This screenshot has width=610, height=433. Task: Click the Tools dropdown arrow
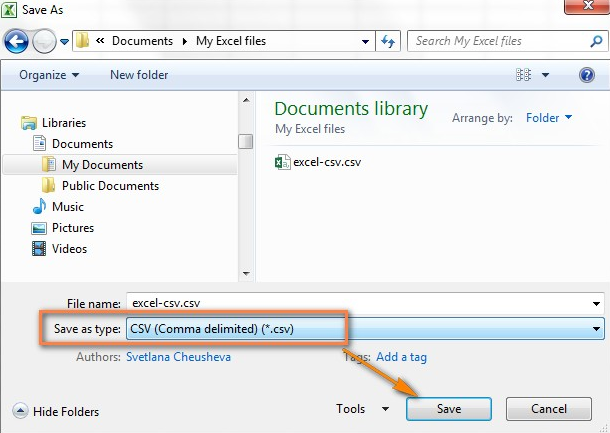pos(385,409)
